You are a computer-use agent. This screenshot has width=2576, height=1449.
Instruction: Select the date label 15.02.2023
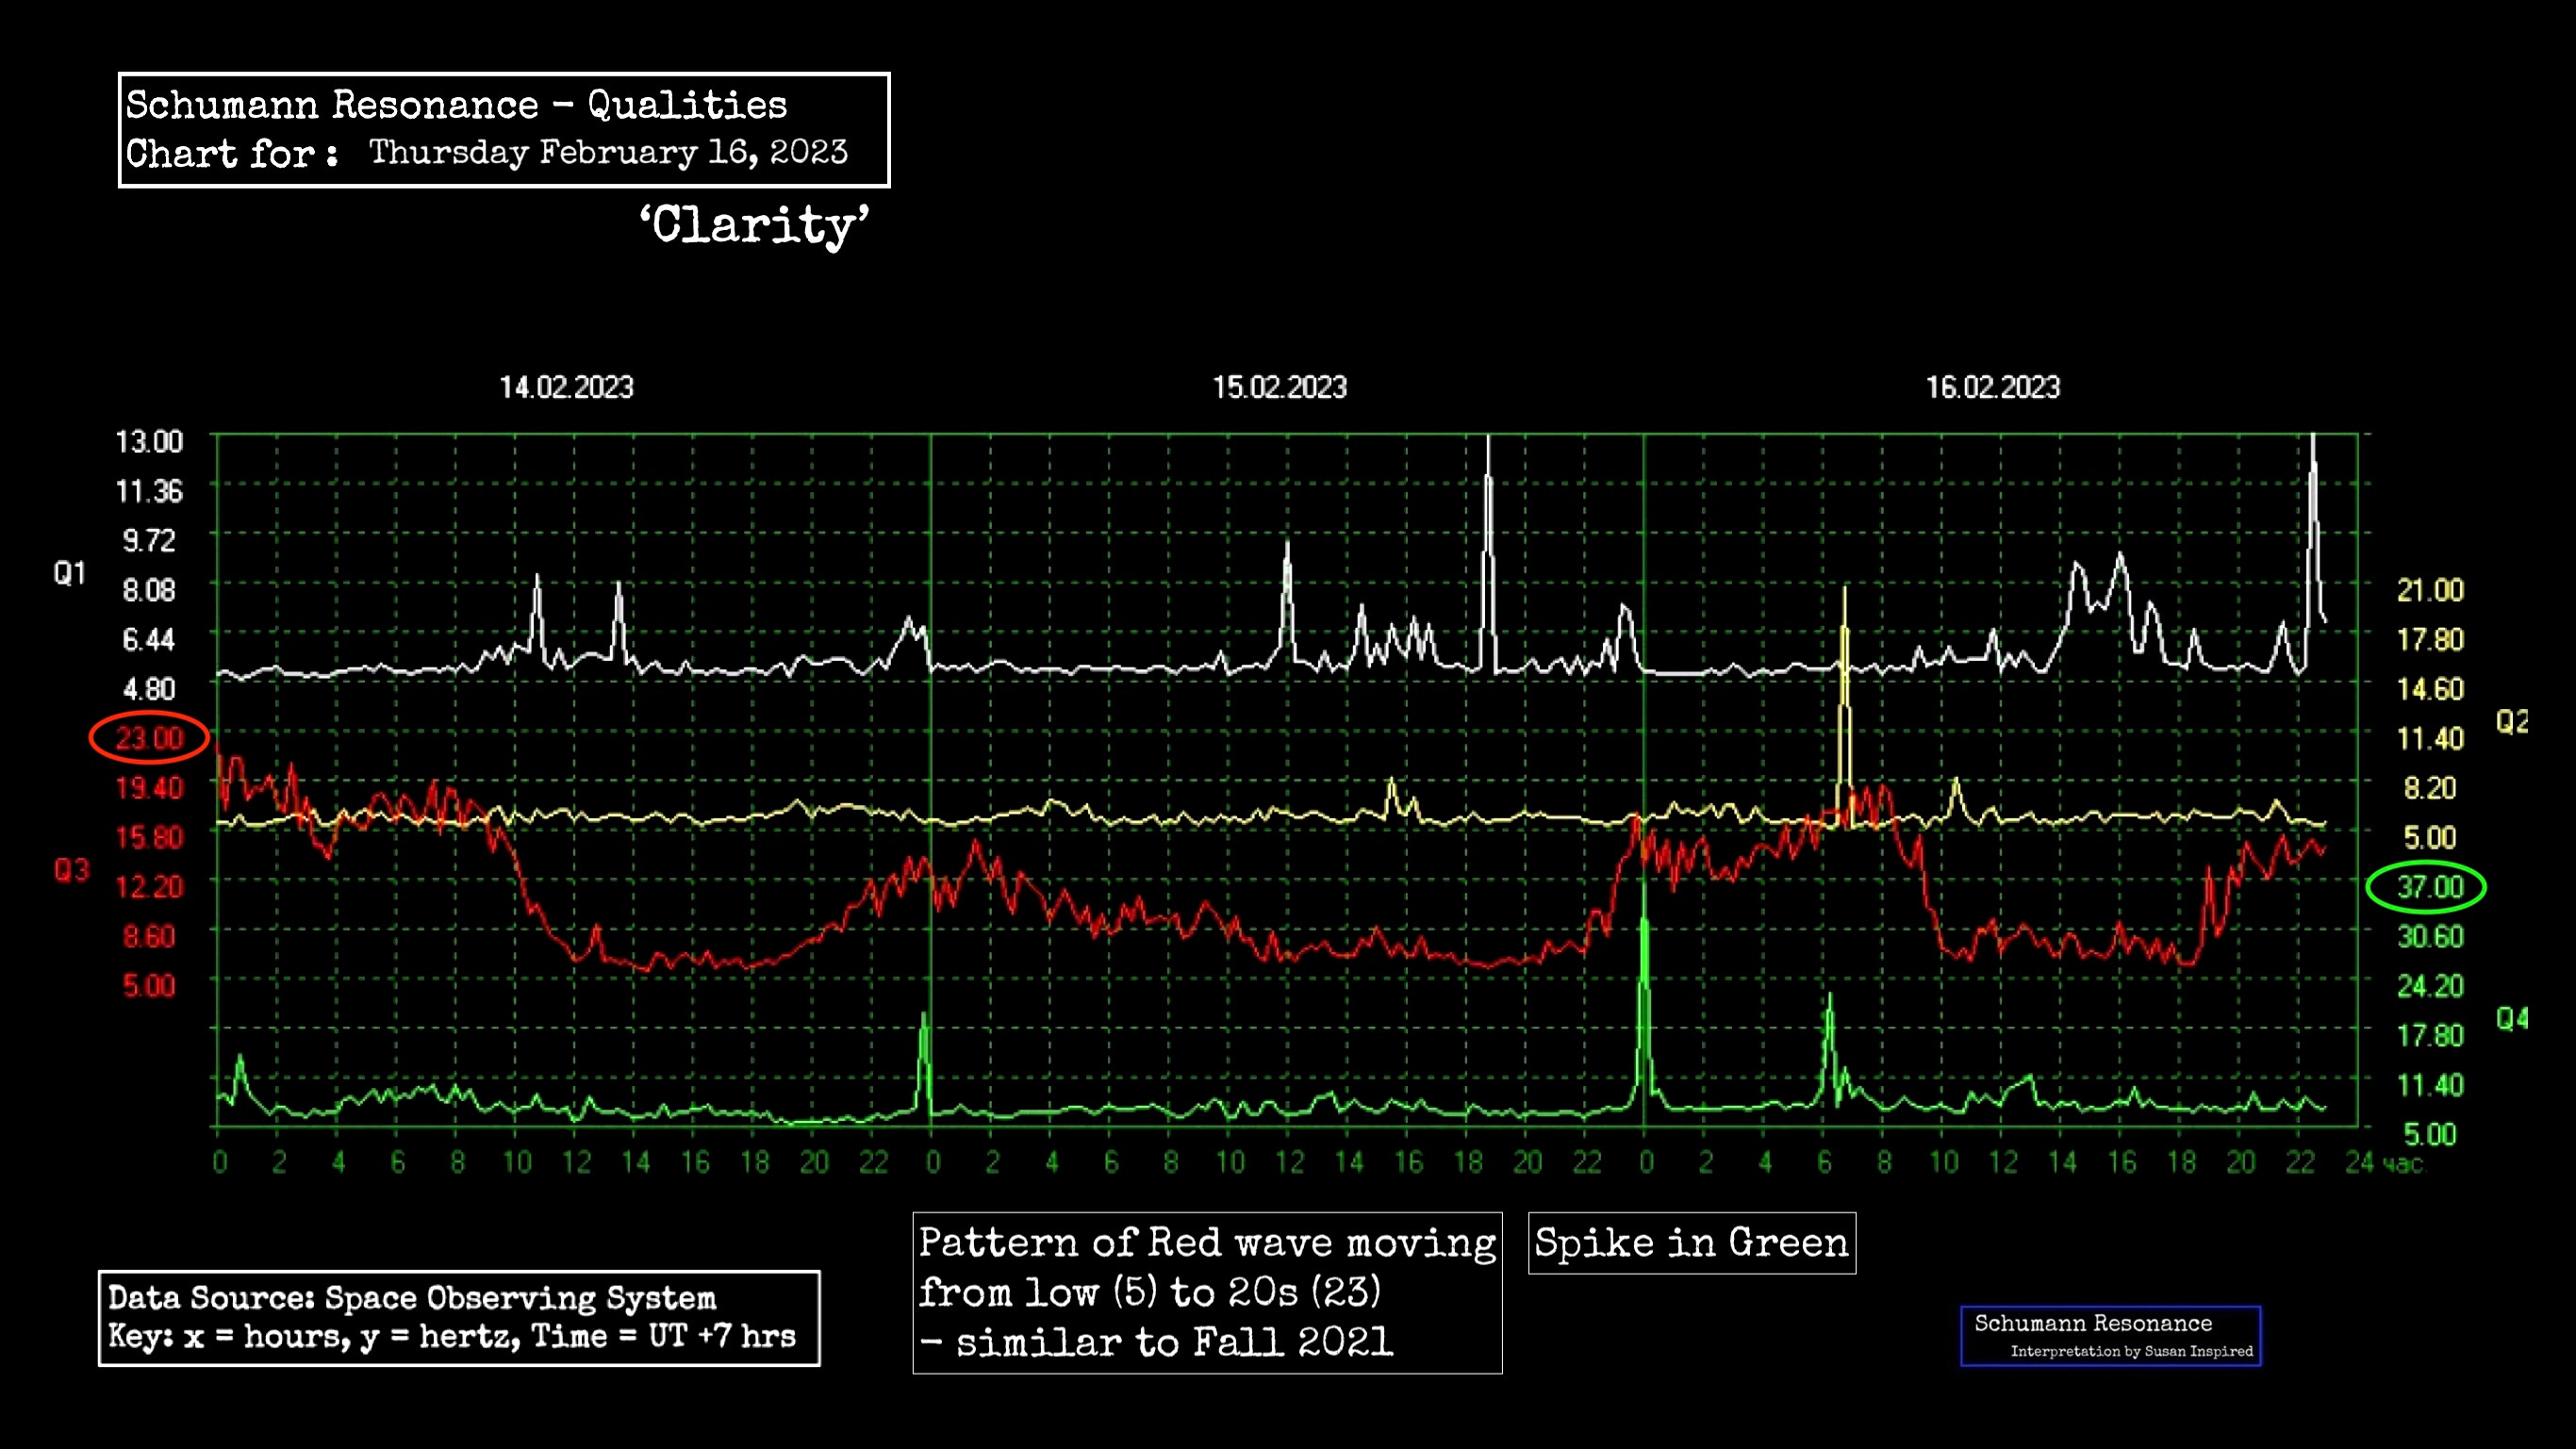coord(1279,388)
